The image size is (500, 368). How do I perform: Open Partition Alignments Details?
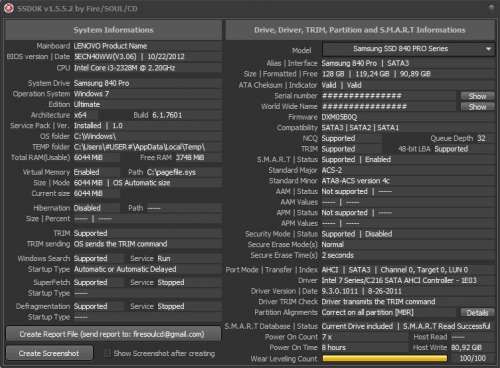click(477, 313)
